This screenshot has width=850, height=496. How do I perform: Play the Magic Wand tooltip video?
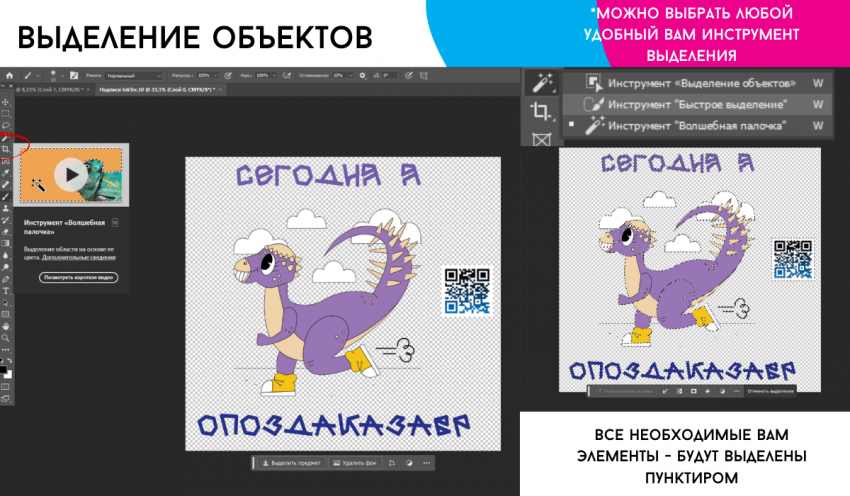71,175
